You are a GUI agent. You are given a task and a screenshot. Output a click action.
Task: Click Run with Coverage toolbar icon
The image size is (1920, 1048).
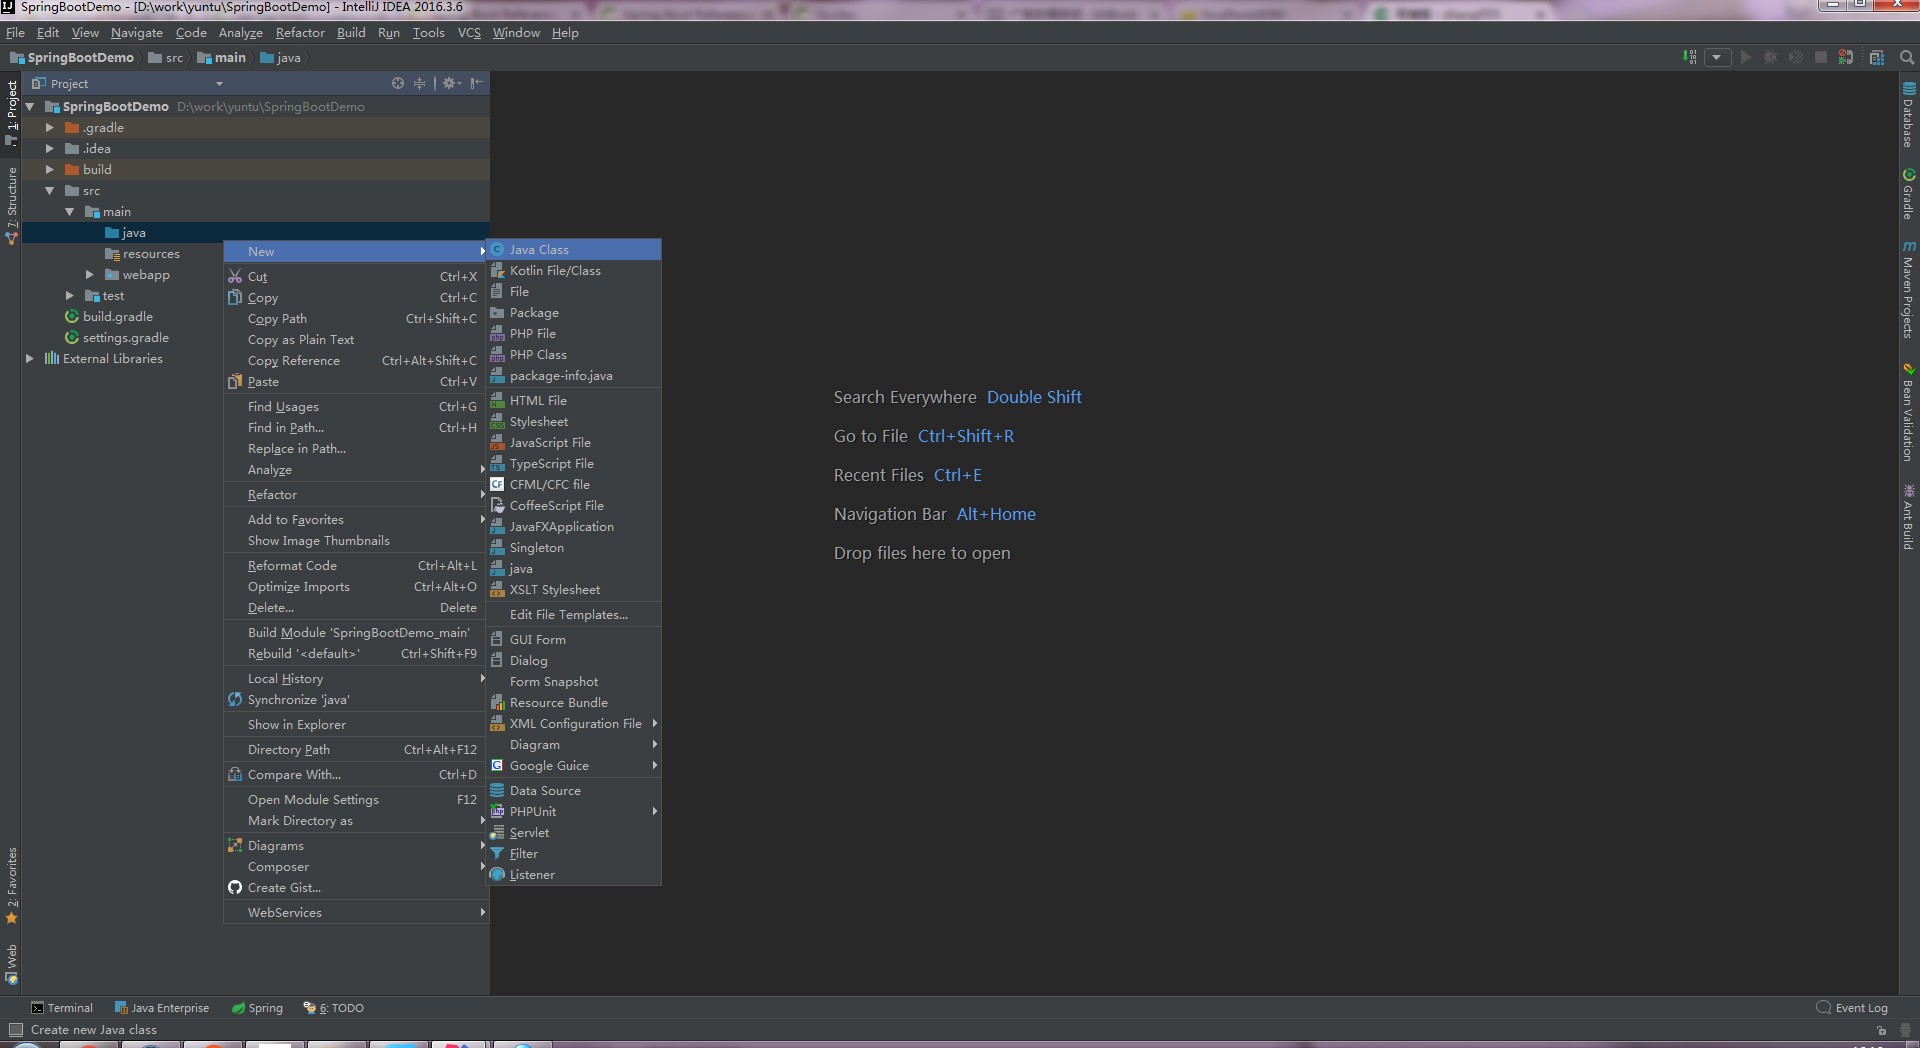pyautogui.click(x=1796, y=57)
